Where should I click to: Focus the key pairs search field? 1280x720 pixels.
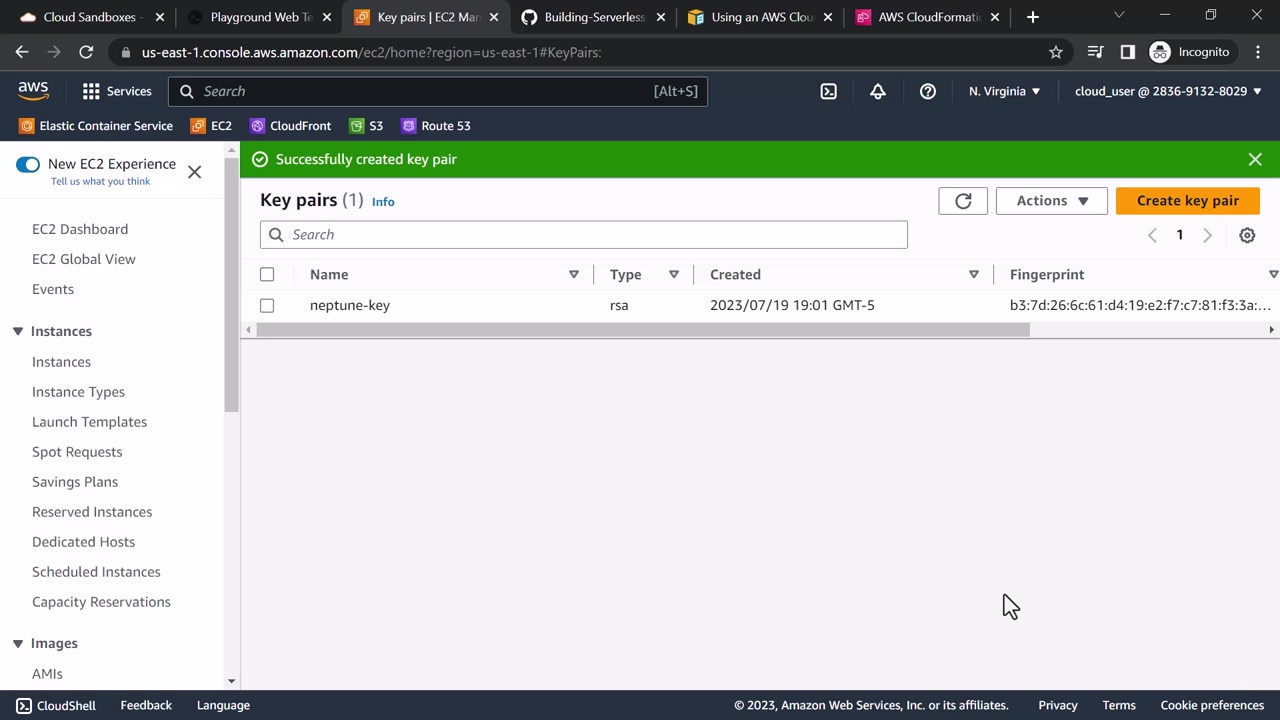coord(584,234)
